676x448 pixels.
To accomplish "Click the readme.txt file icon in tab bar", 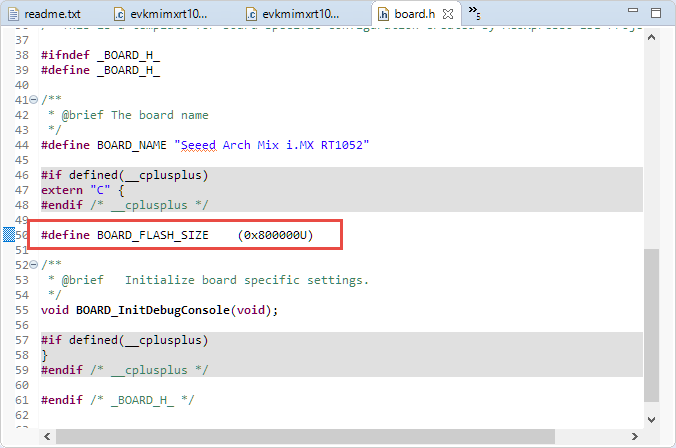I will (13, 14).
